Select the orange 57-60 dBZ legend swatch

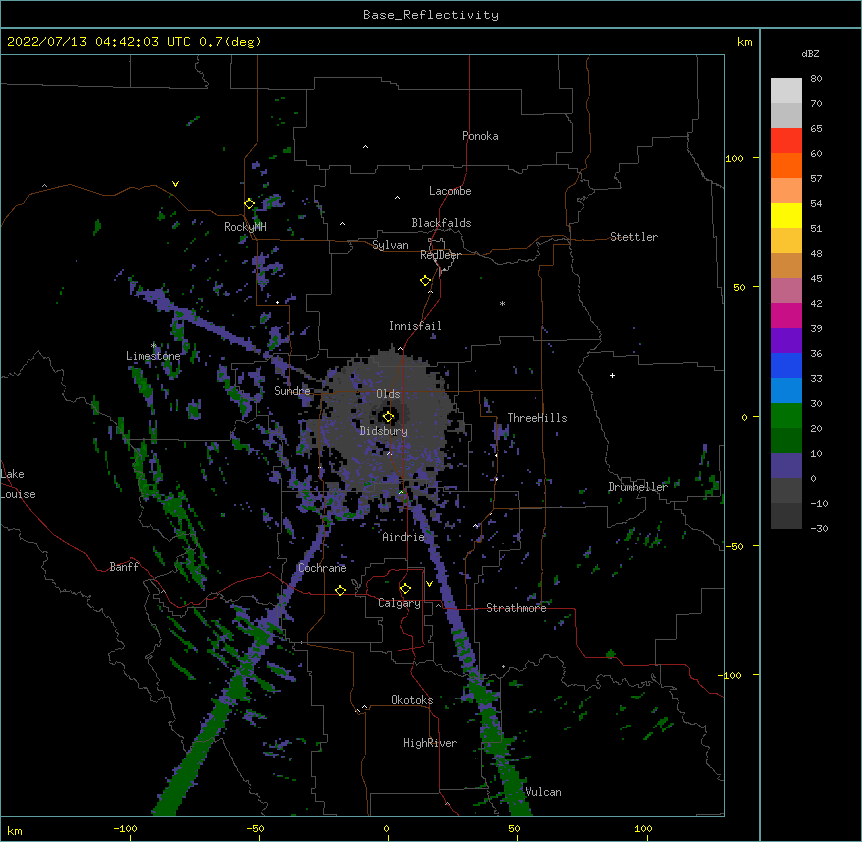[786, 165]
